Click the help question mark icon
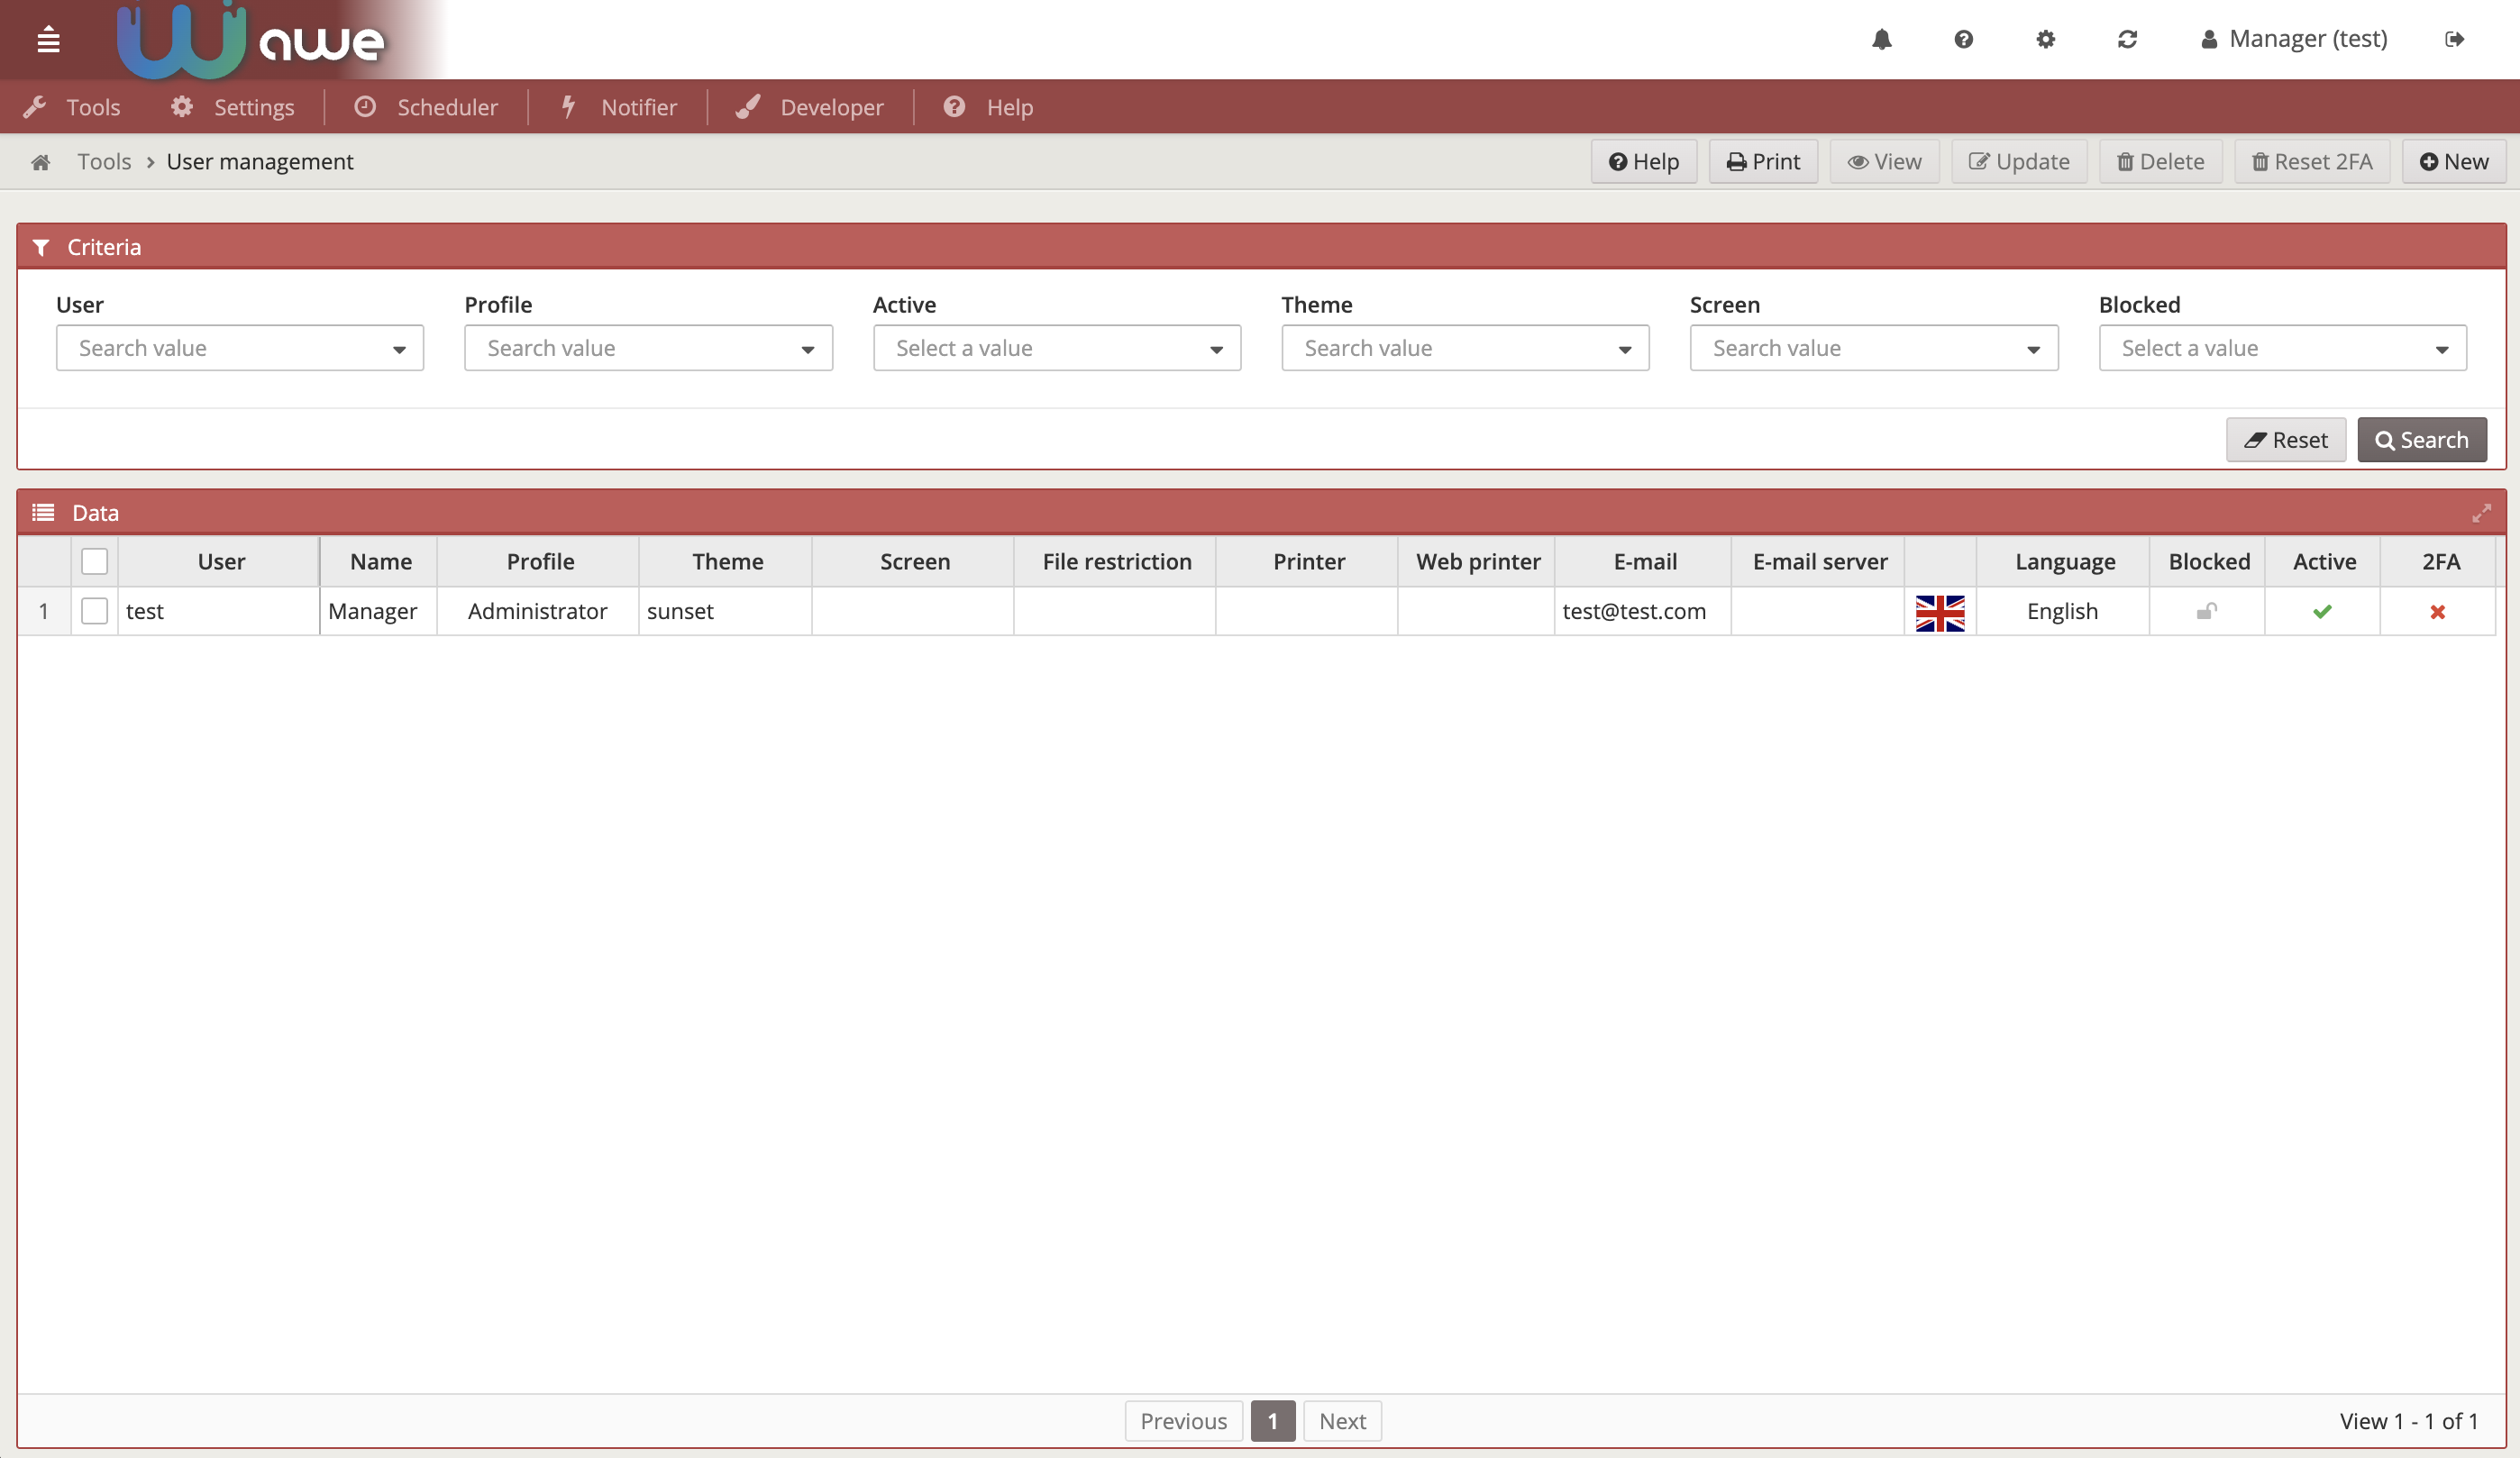Image resolution: width=2520 pixels, height=1458 pixels. (1963, 38)
